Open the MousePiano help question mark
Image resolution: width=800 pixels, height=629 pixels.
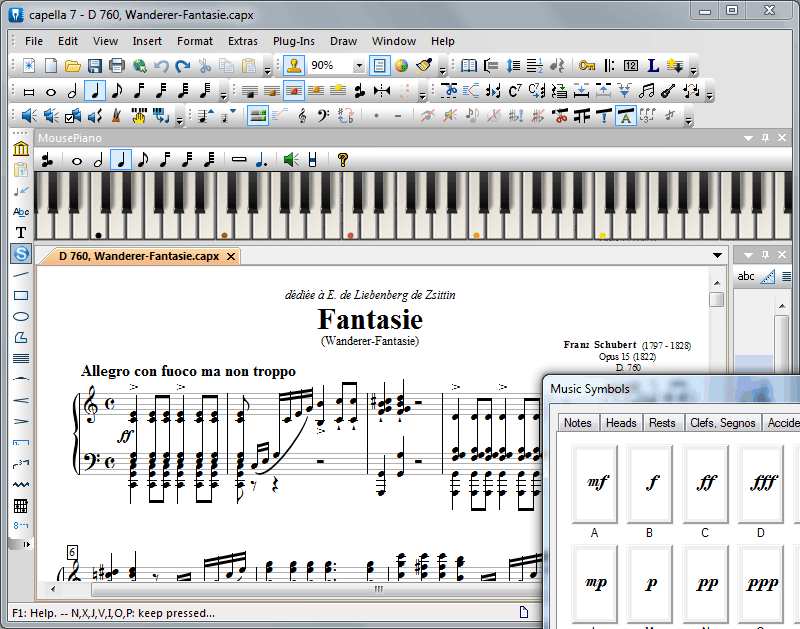point(343,160)
